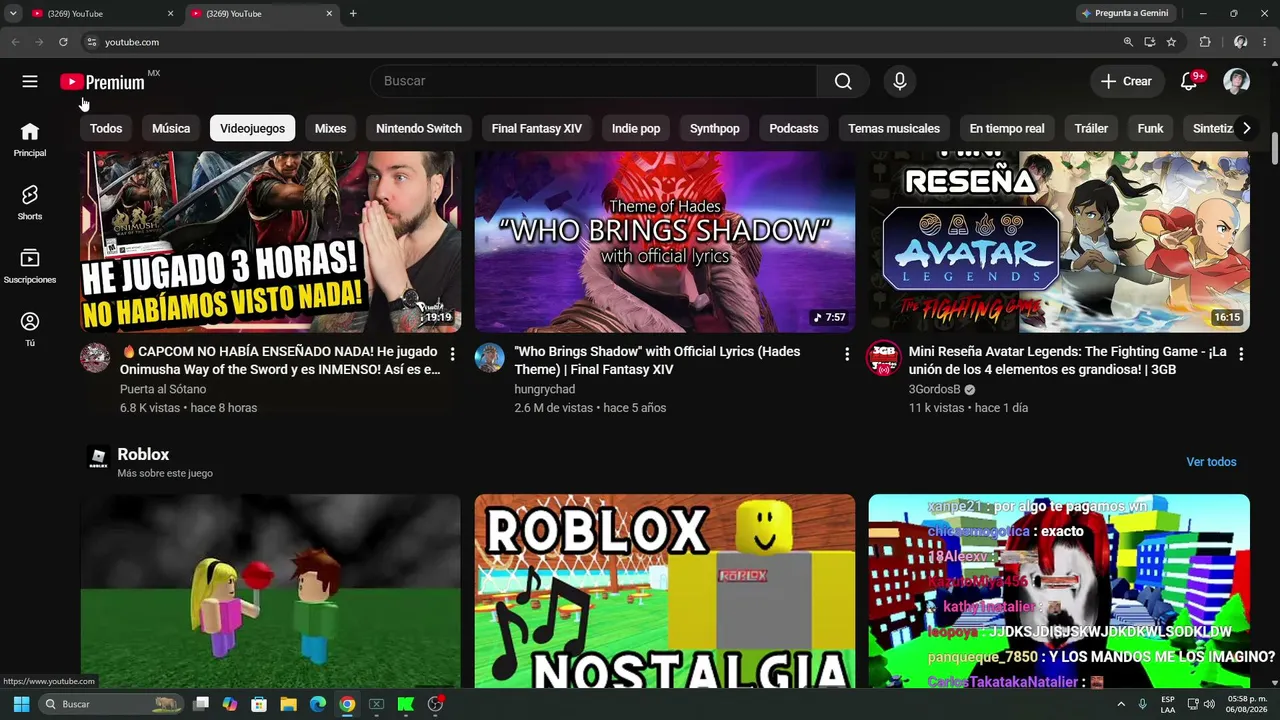Open the 3GordosB channel name
1280x720 pixels.
click(x=934, y=389)
